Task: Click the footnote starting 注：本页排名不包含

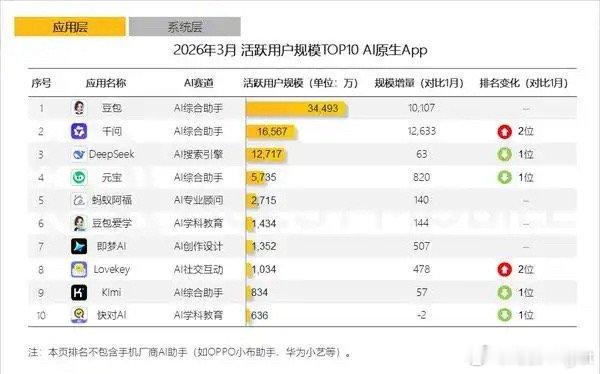Action: click(x=190, y=352)
